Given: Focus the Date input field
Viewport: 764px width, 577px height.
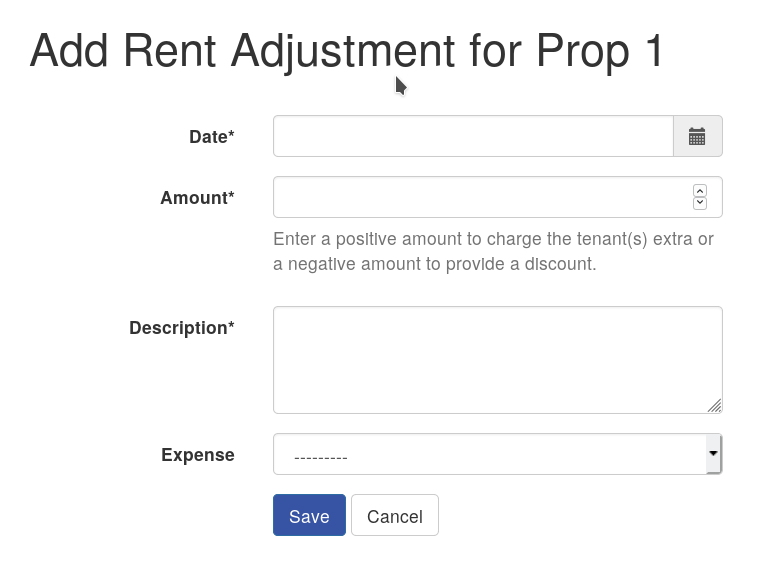Looking at the screenshot, I should coord(473,136).
